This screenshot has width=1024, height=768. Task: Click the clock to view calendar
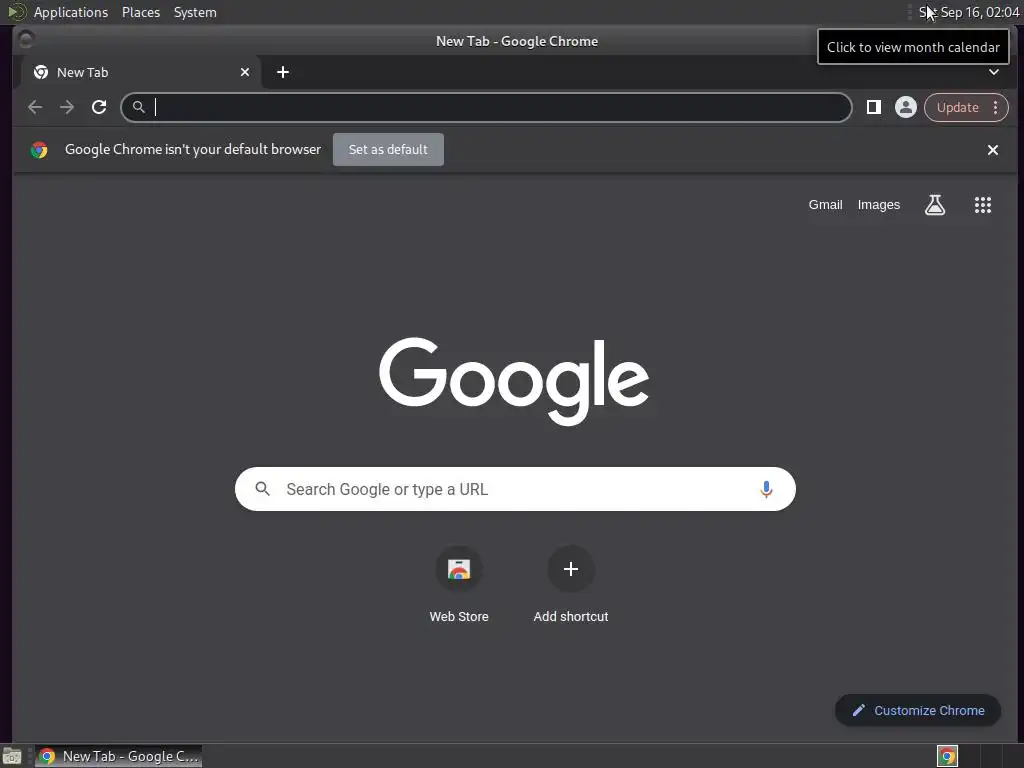[x=969, y=12]
